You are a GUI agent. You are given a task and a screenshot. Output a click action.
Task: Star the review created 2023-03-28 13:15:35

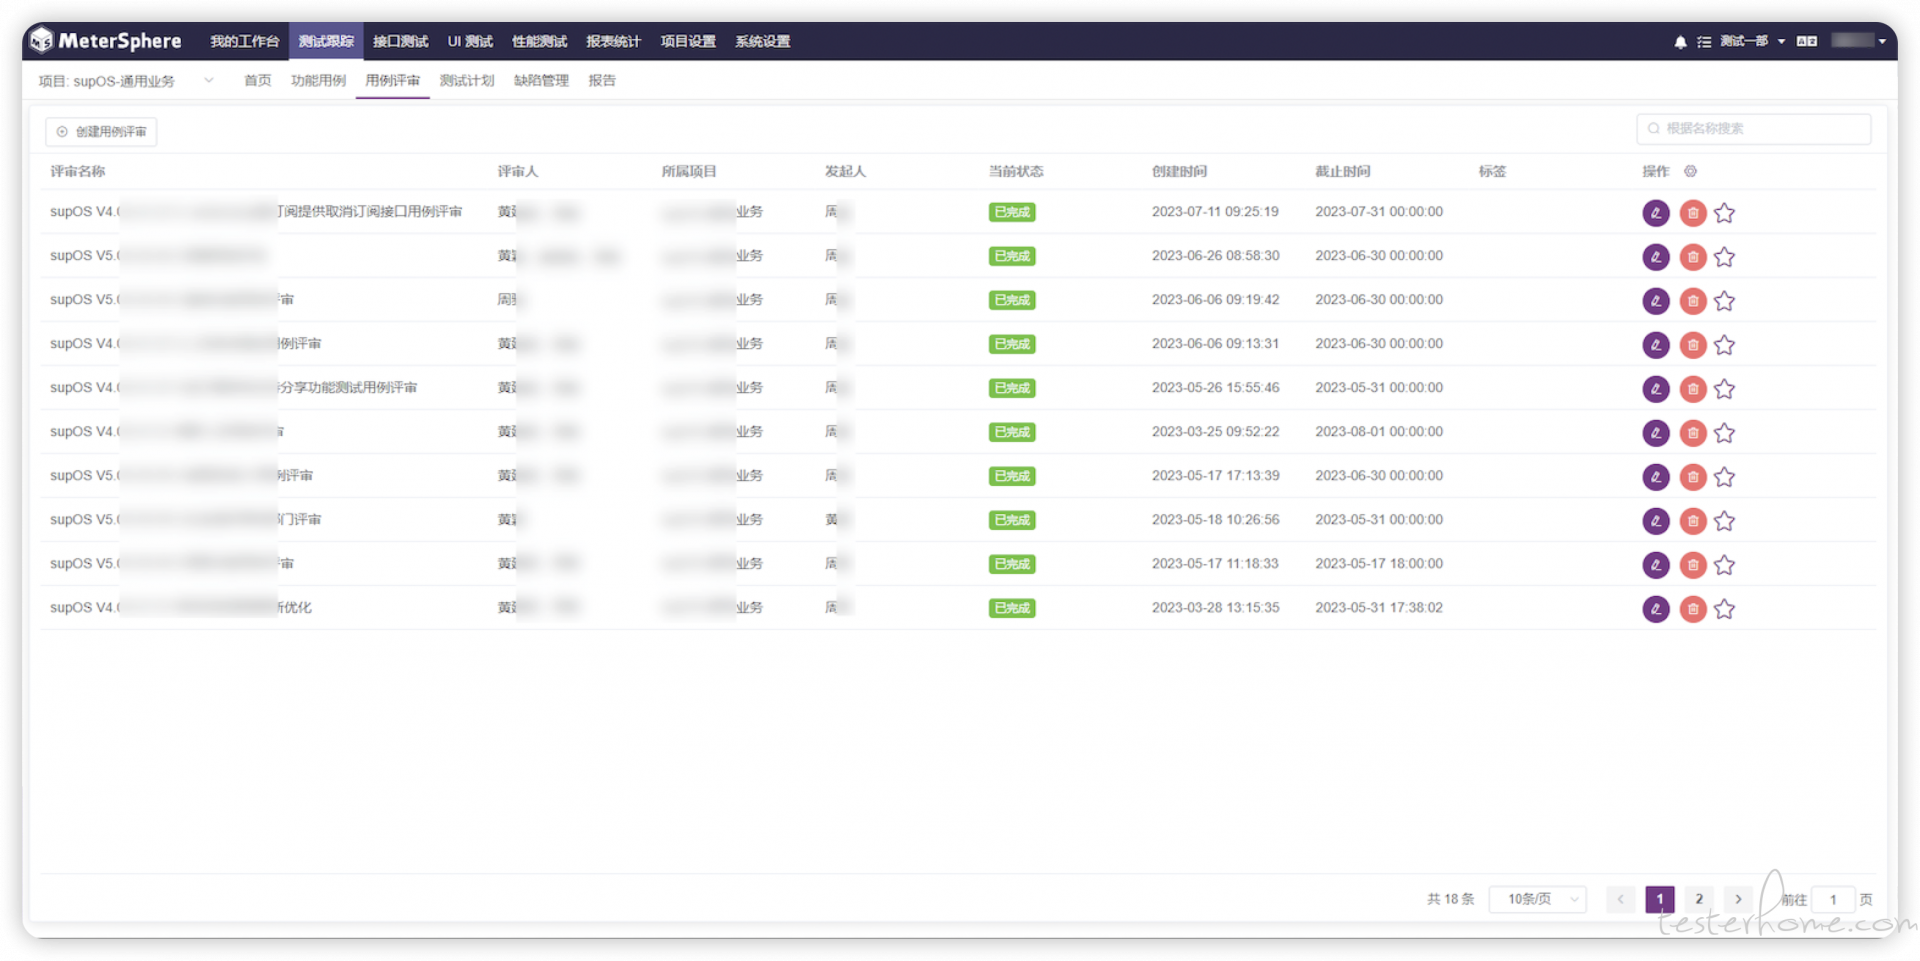1725,609
